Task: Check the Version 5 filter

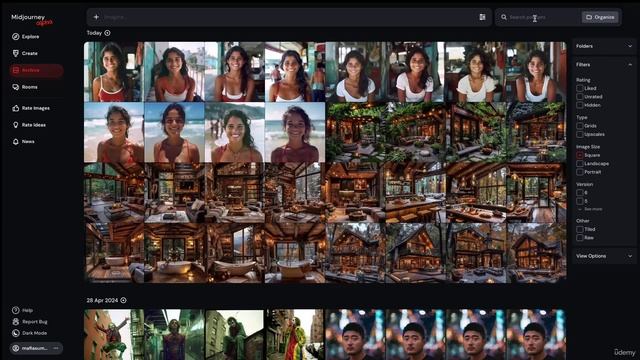Action: coord(580,201)
